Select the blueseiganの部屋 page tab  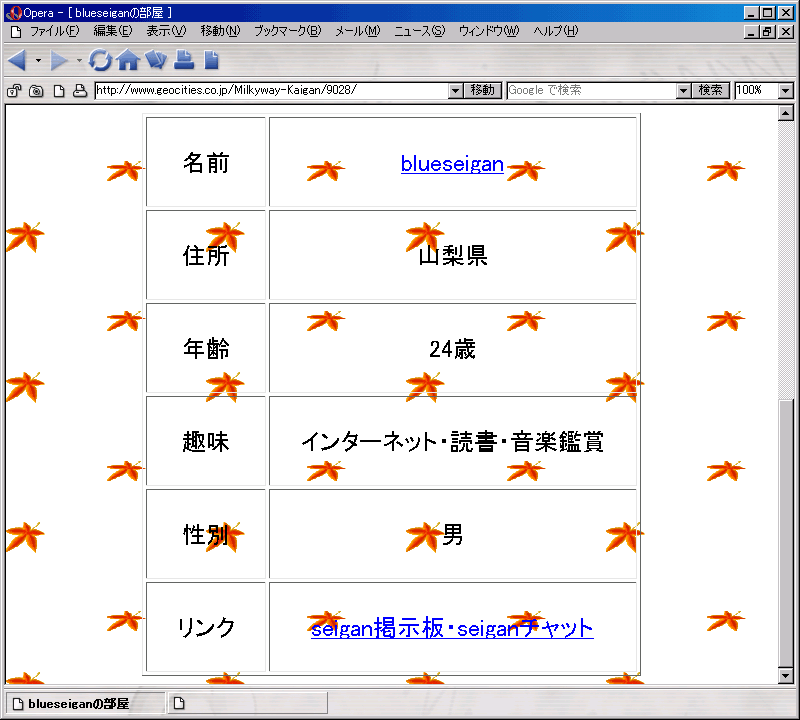pyautogui.click(x=85, y=704)
